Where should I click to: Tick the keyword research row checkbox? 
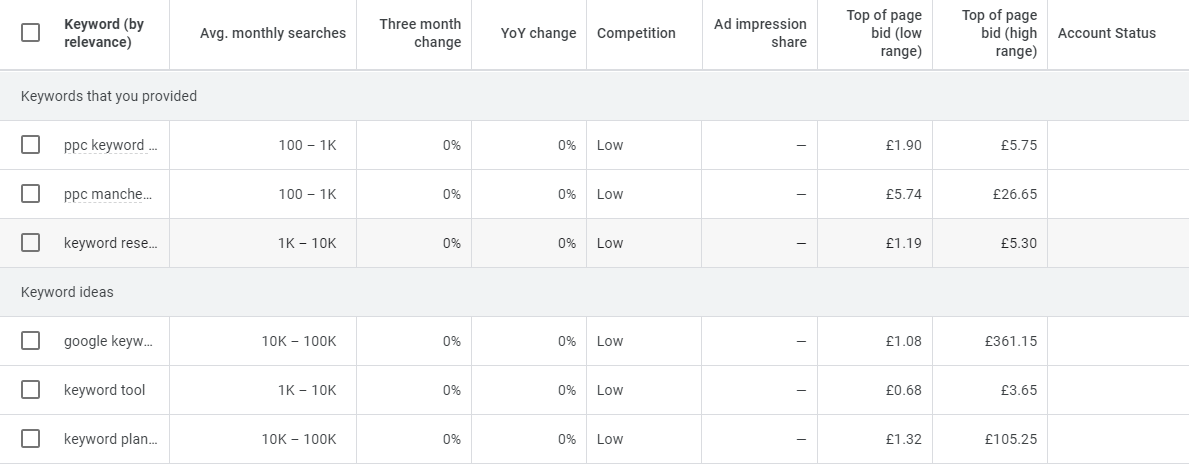[x=30, y=243]
